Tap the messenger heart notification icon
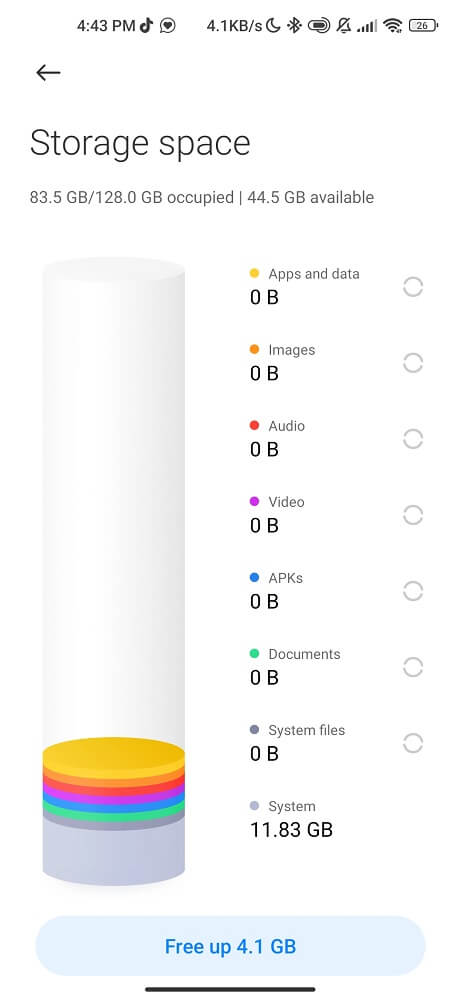Viewport: 461px width, 1000px height. click(x=168, y=26)
